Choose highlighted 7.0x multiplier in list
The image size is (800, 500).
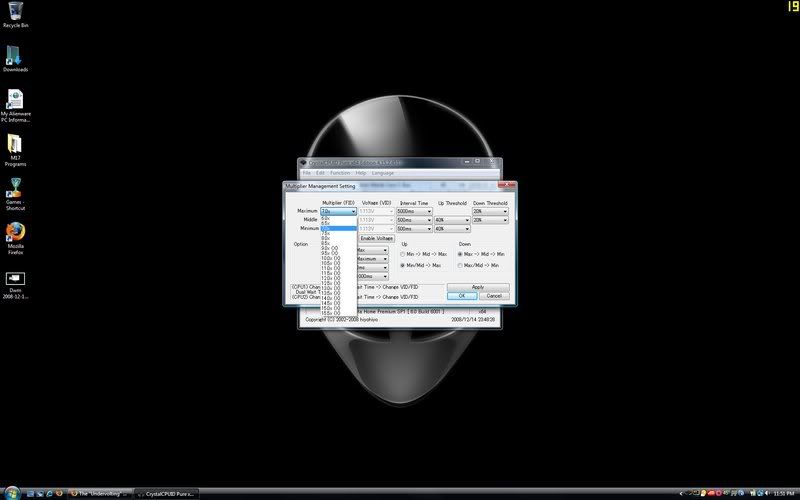pyautogui.click(x=339, y=228)
